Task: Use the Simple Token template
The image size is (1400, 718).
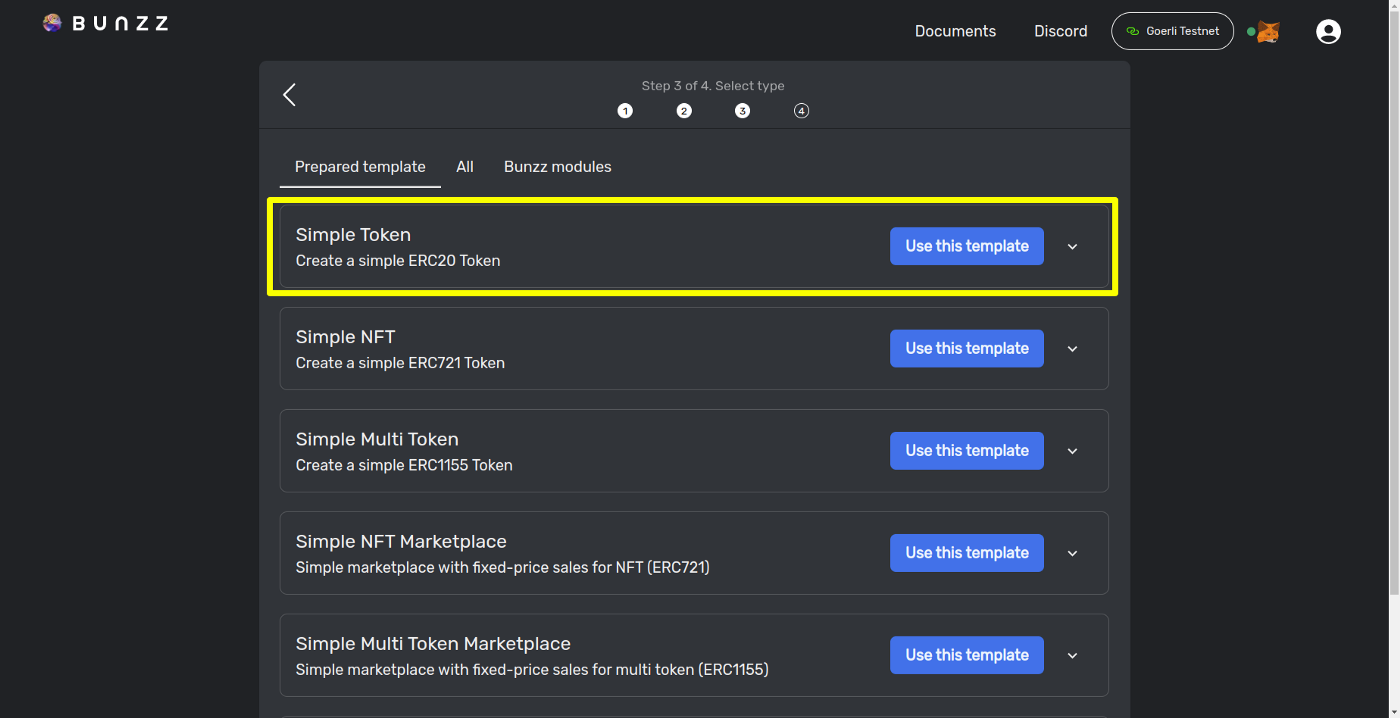Action: pos(966,246)
